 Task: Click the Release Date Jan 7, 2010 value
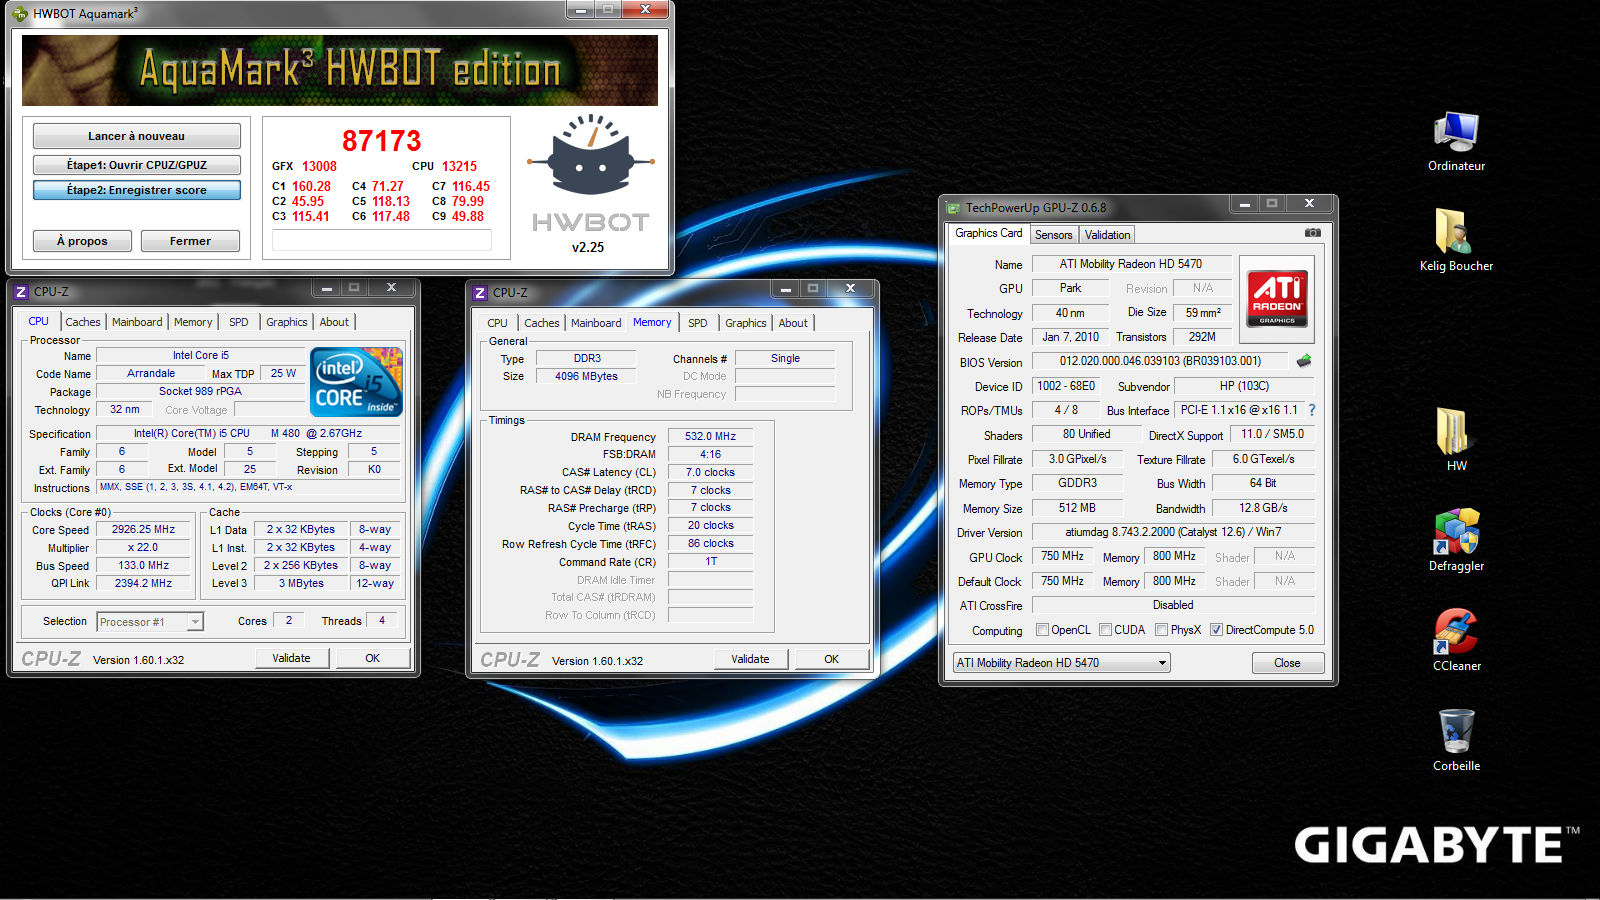(x=1070, y=337)
